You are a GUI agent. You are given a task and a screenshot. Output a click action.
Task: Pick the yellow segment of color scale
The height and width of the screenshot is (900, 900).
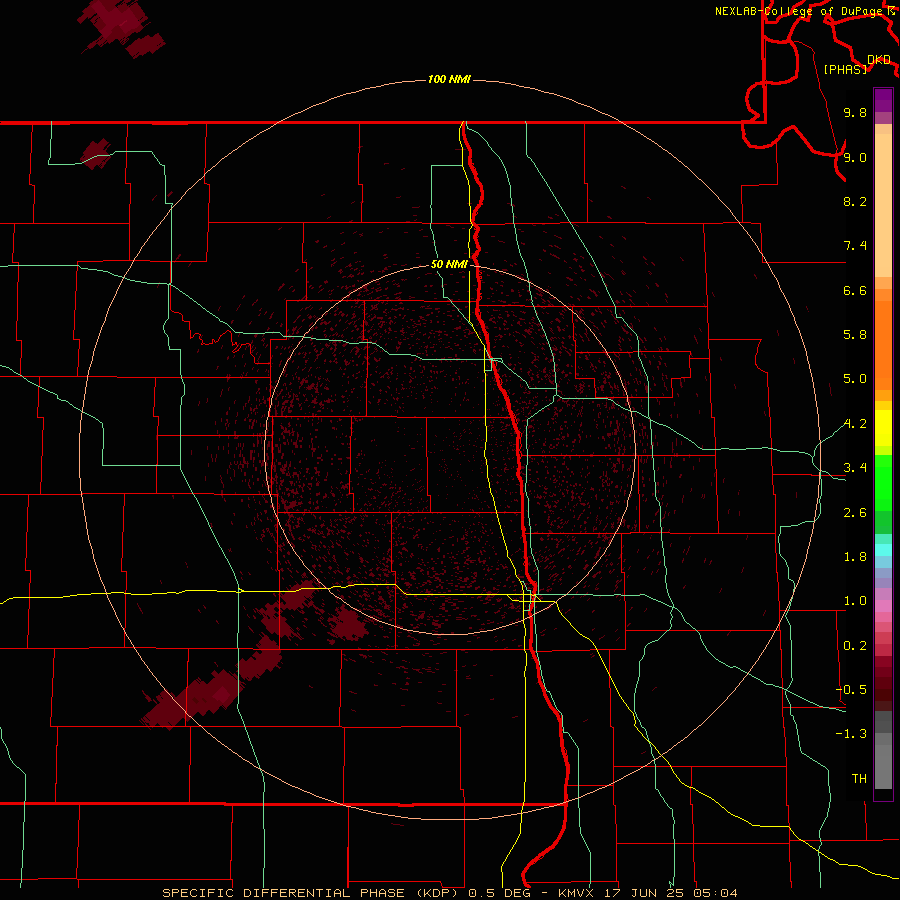[883, 428]
